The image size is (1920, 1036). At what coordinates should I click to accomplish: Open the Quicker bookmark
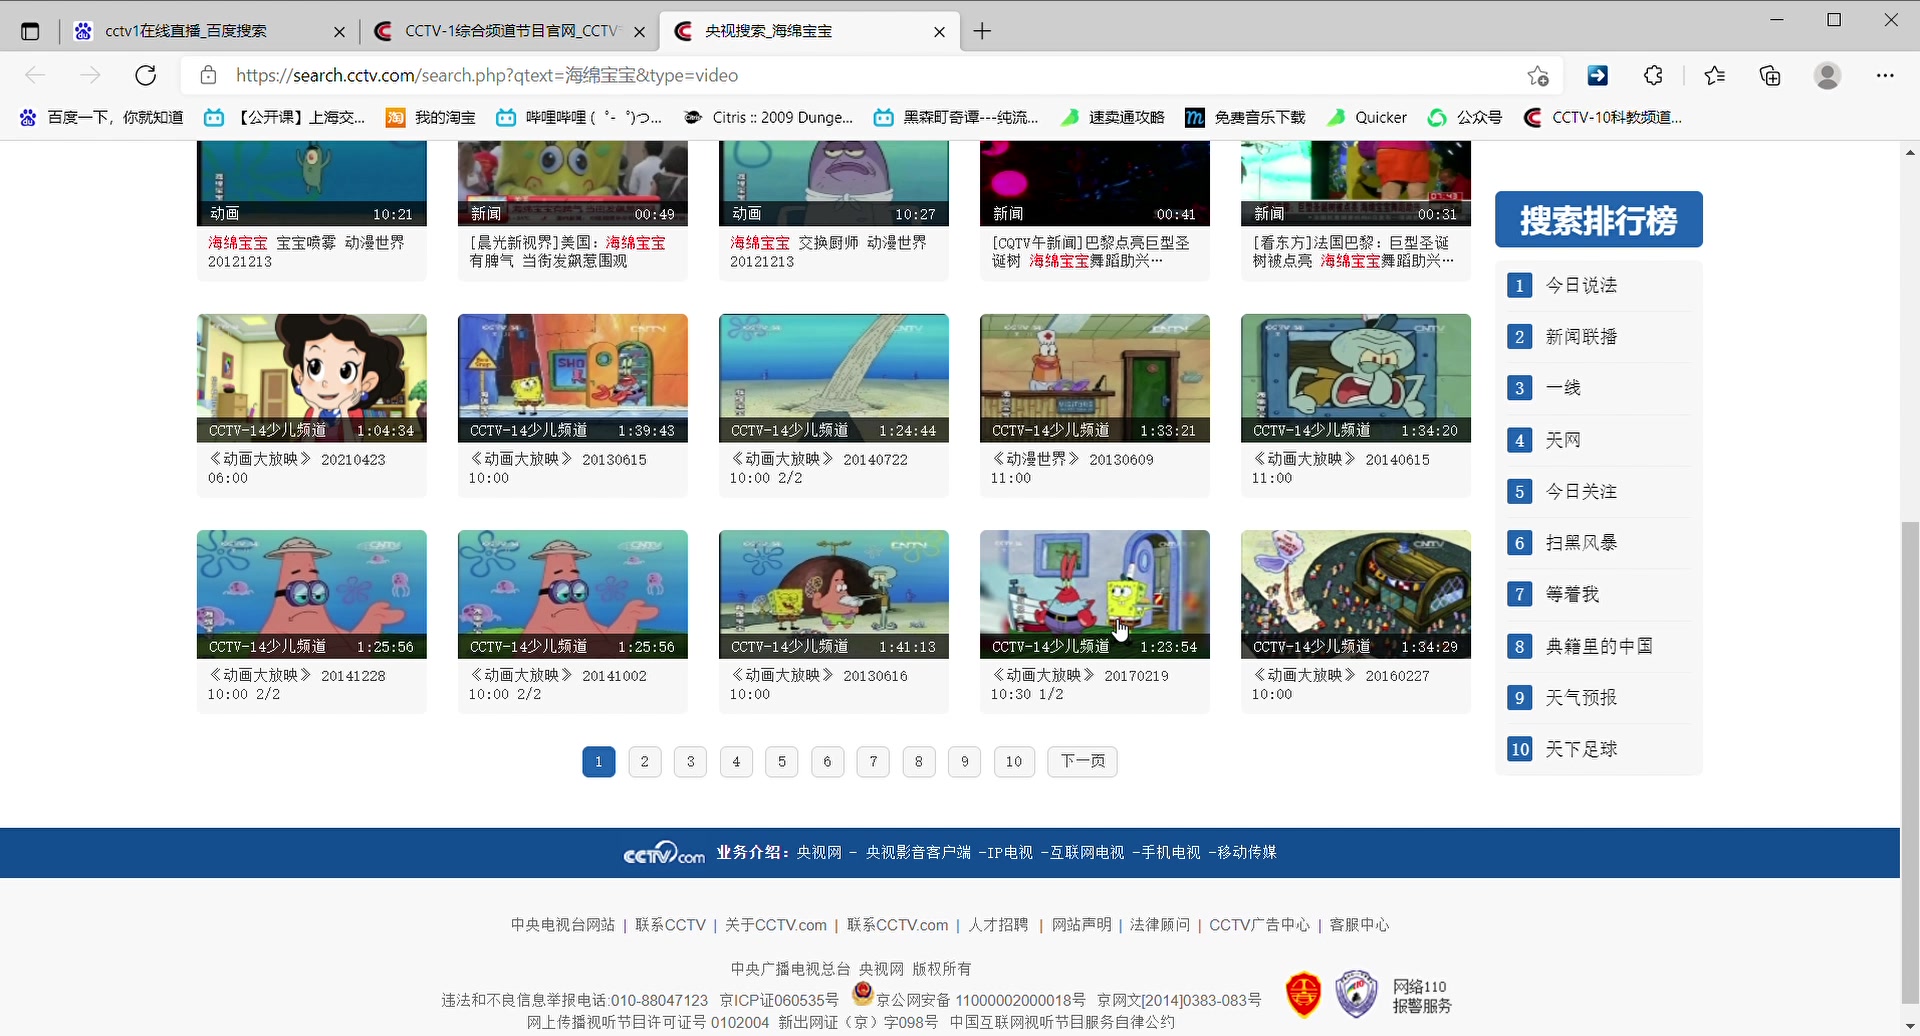click(x=1367, y=117)
